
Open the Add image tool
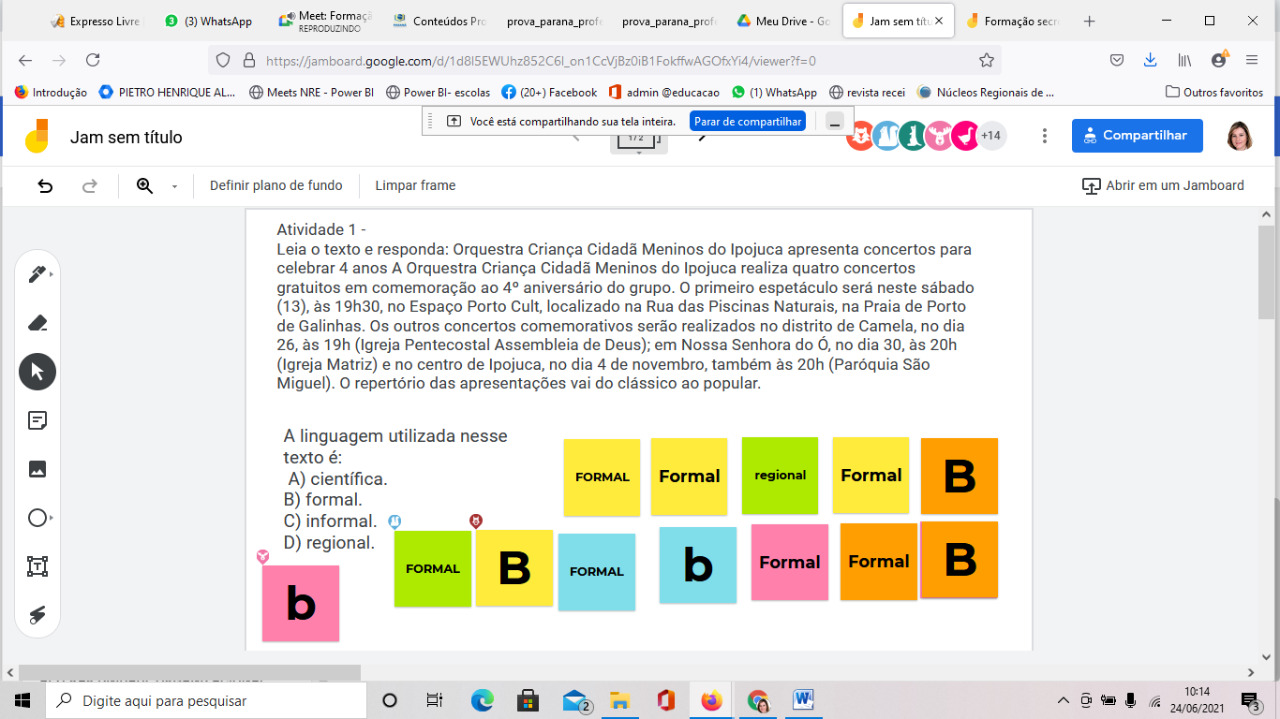pyautogui.click(x=38, y=469)
